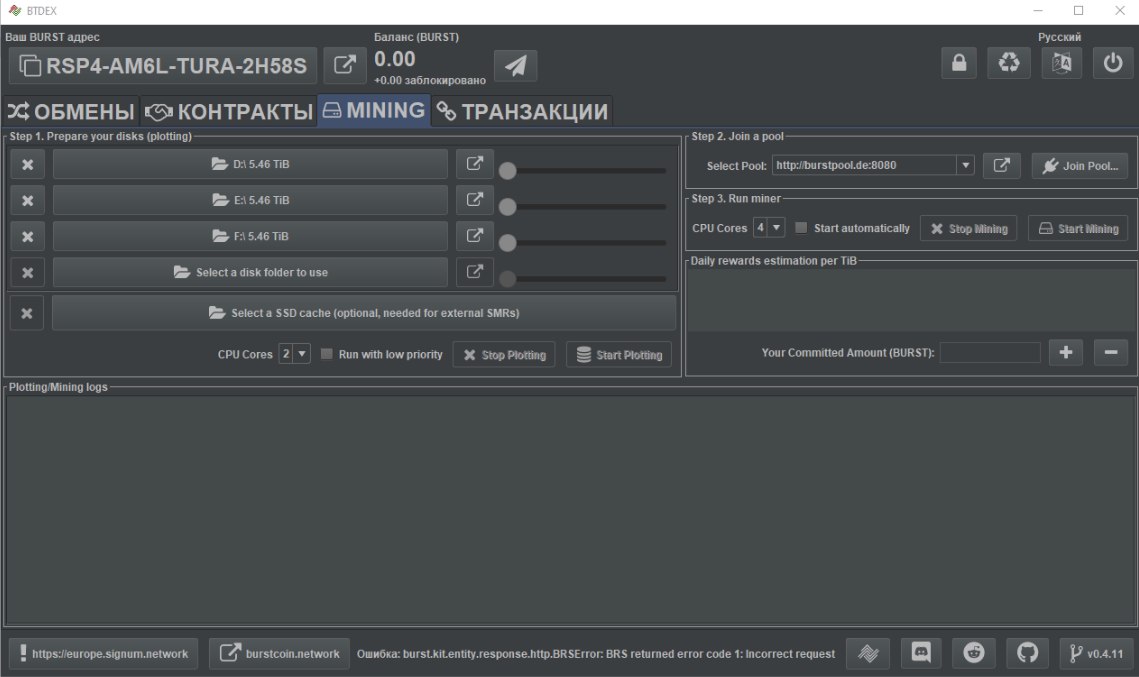Select node https://europe.signum.network
Screen dimensions: 1139x677
tap(103, 654)
